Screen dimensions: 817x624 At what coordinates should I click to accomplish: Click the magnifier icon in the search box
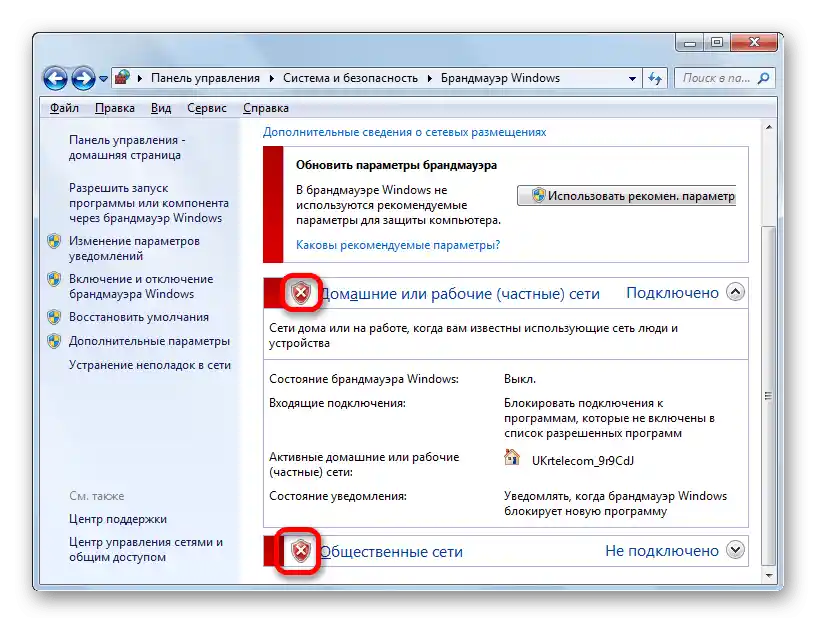click(x=763, y=78)
